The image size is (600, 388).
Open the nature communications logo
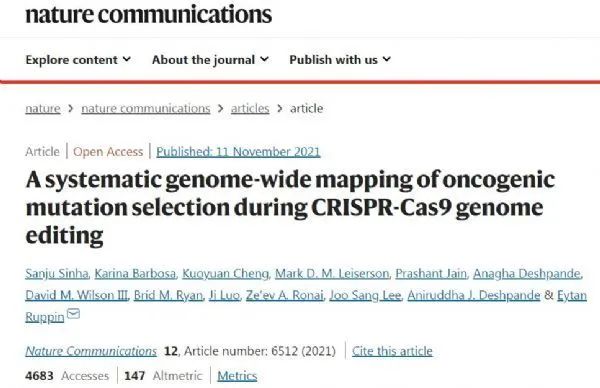148,14
